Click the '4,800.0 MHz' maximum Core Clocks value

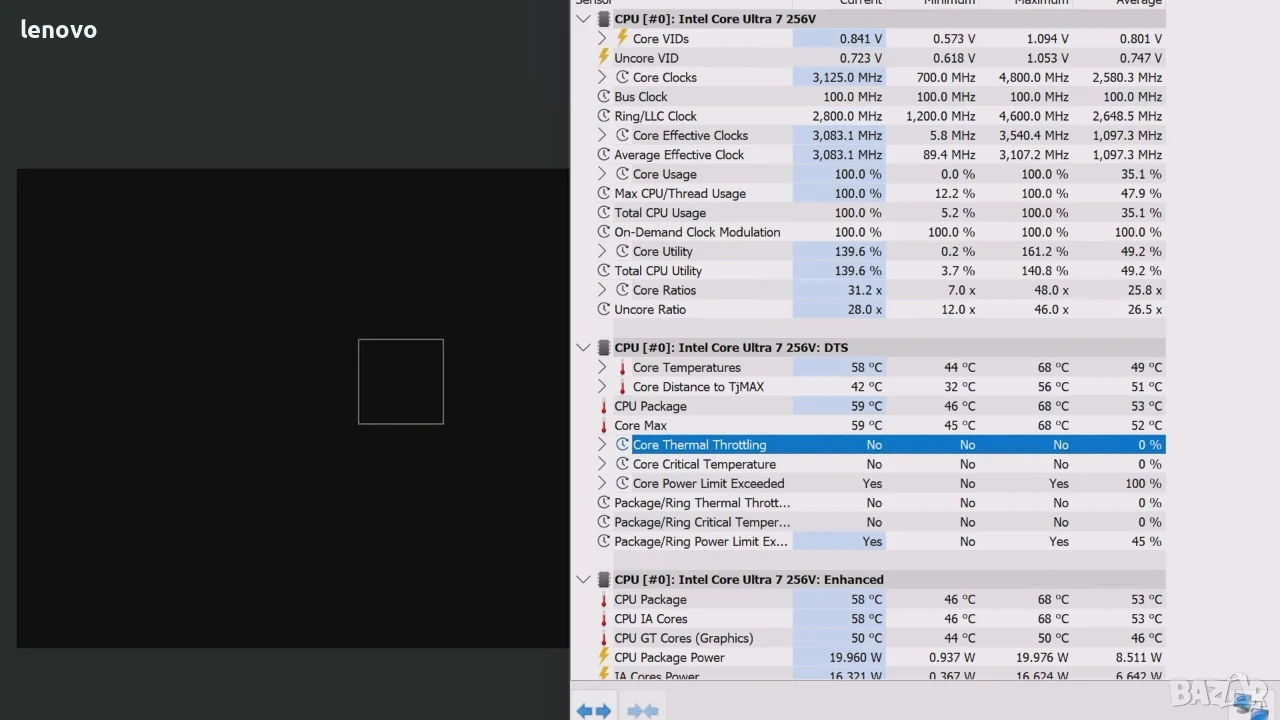[1033, 78]
